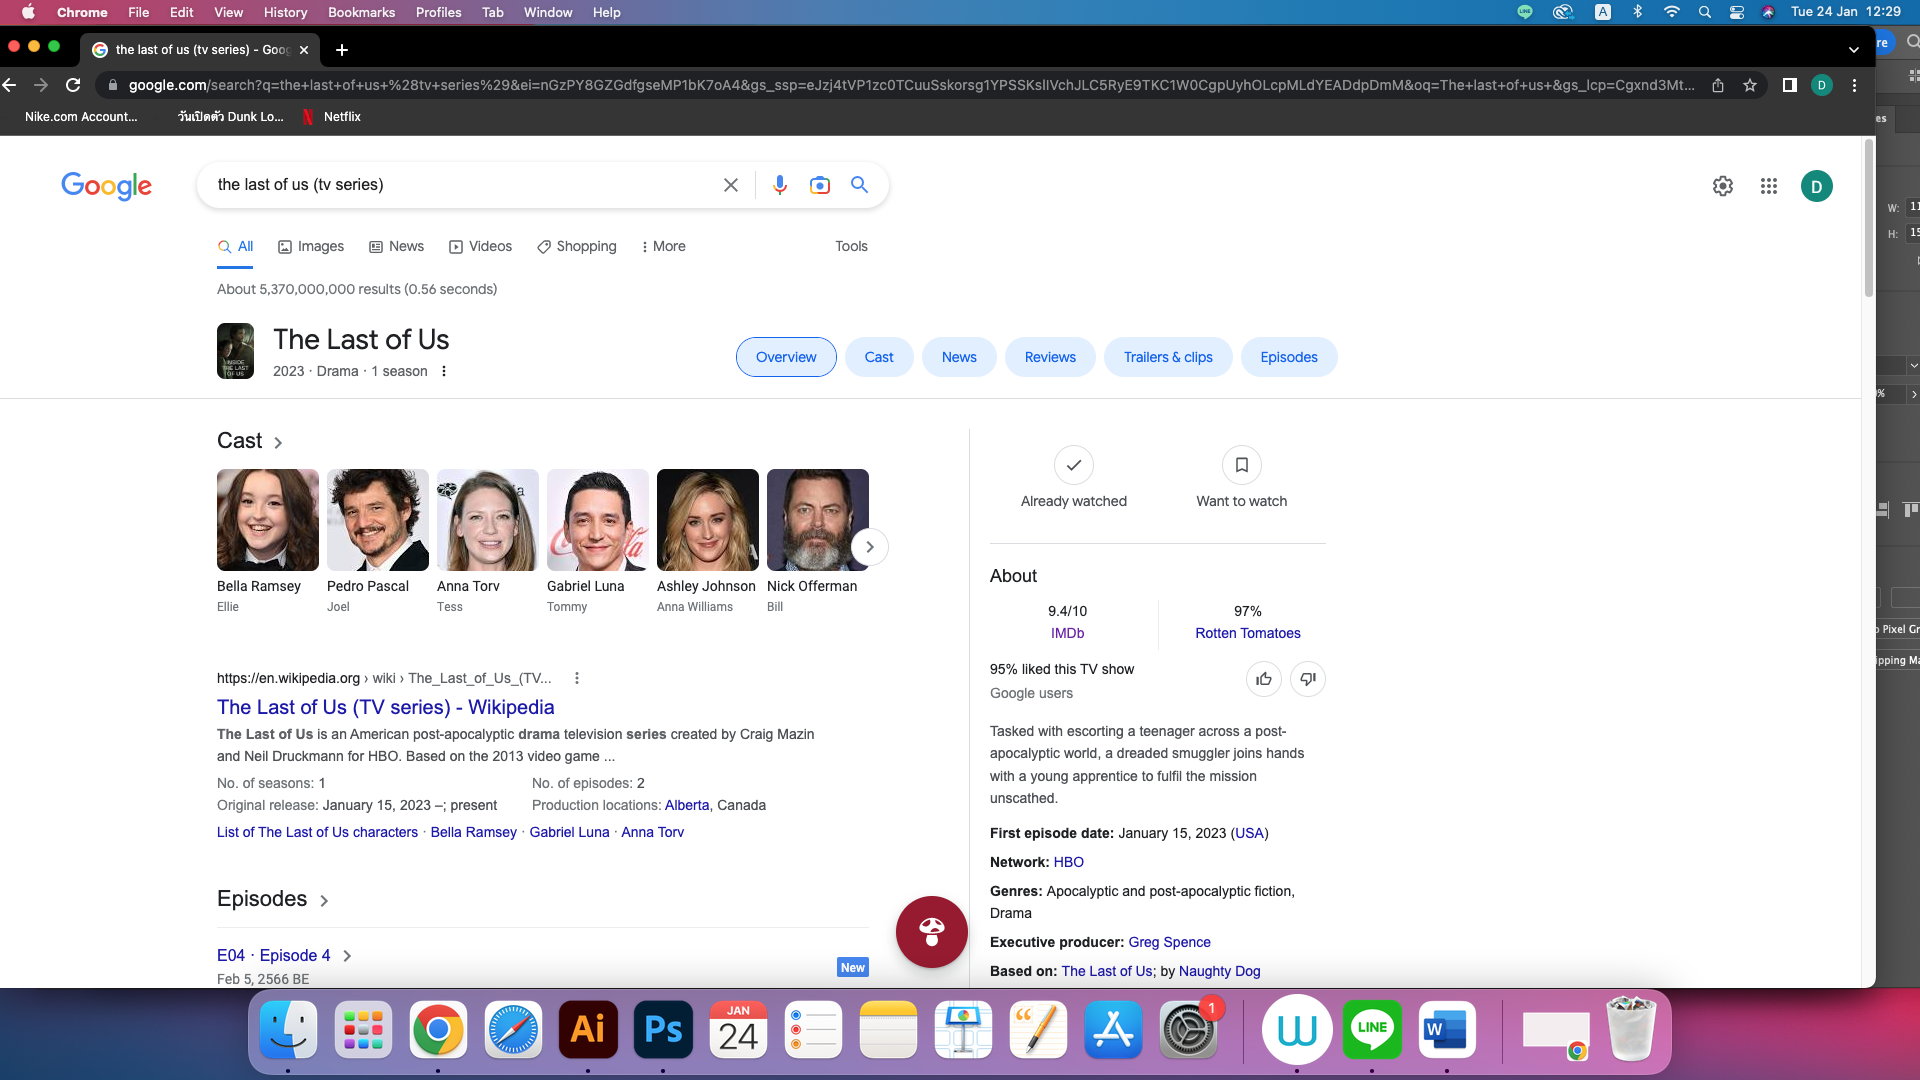
Task: Open the Naughty Dog link
Action: pos(1219,971)
